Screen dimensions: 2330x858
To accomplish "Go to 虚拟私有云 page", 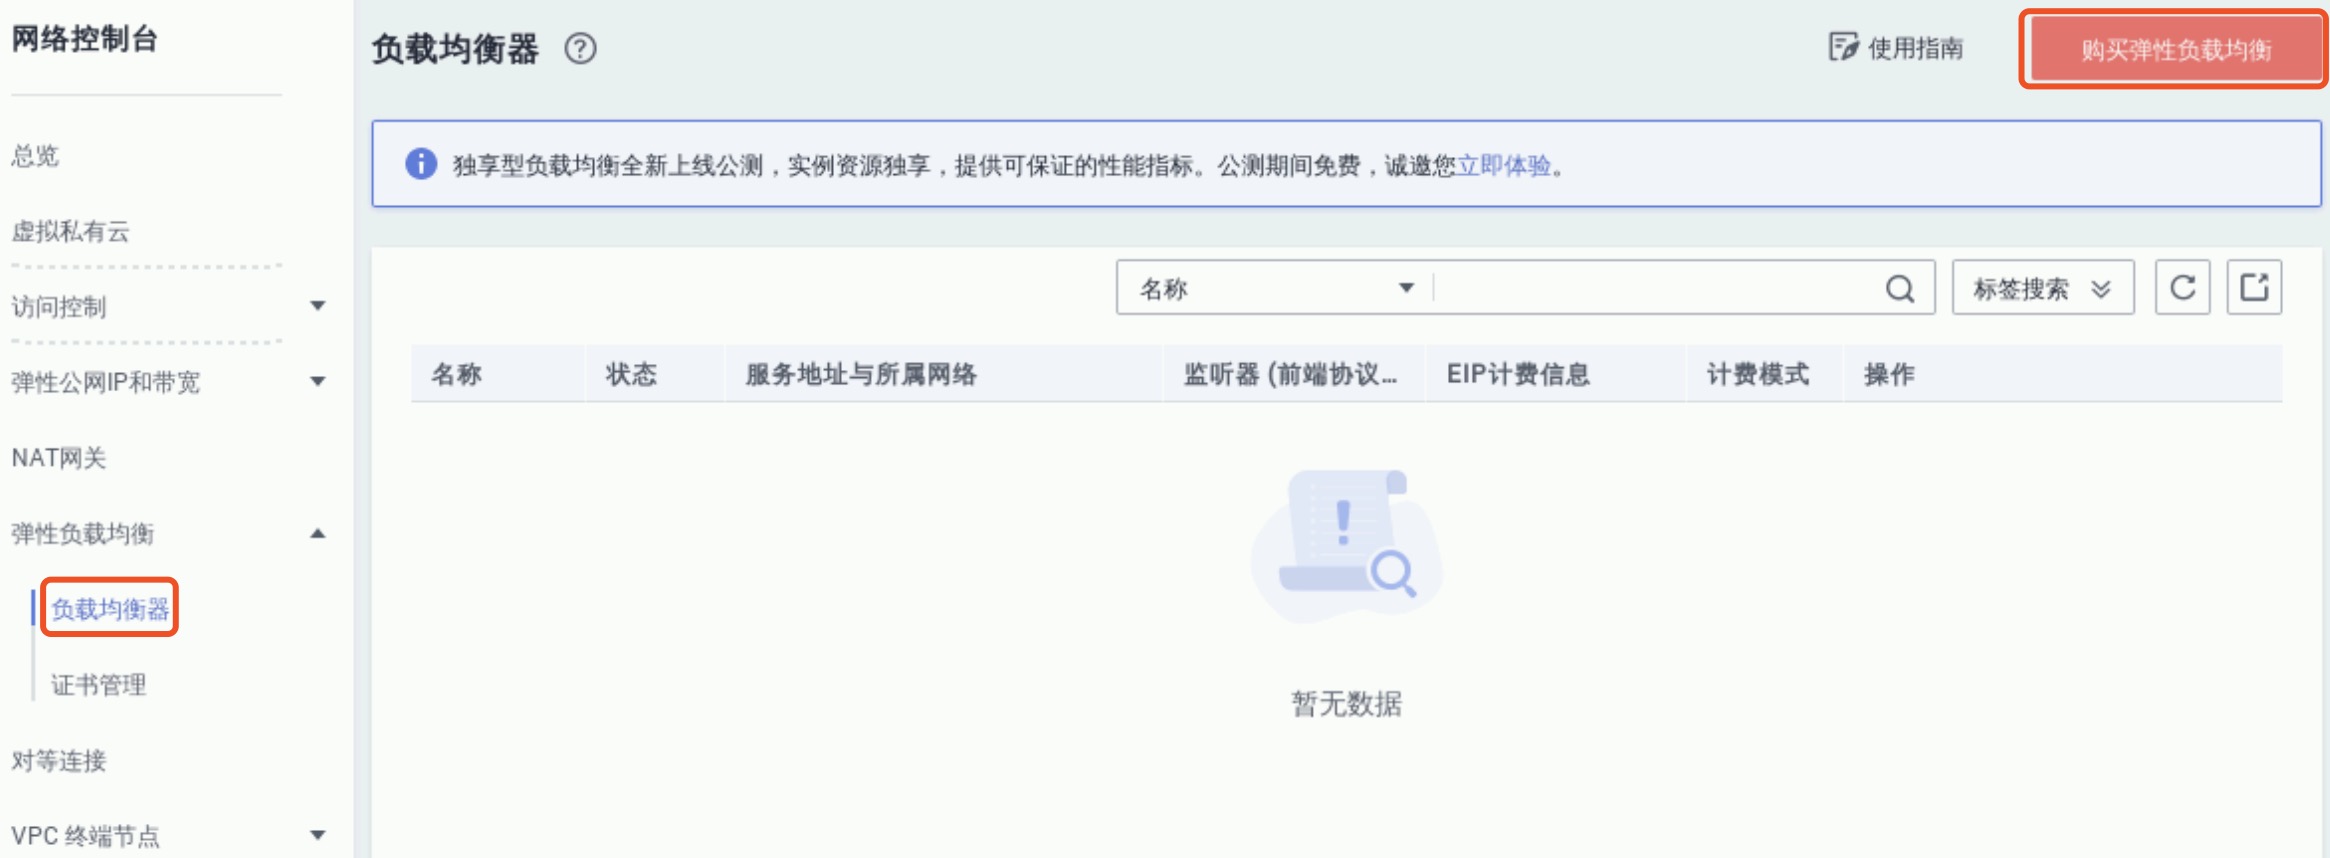I will (70, 232).
